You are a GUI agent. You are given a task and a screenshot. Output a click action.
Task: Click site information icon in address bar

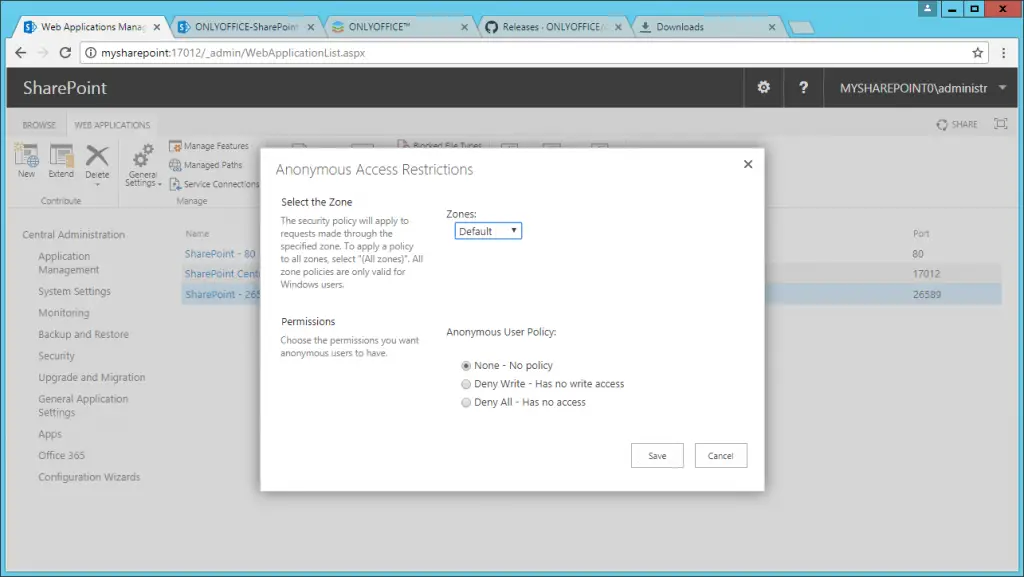(91, 53)
